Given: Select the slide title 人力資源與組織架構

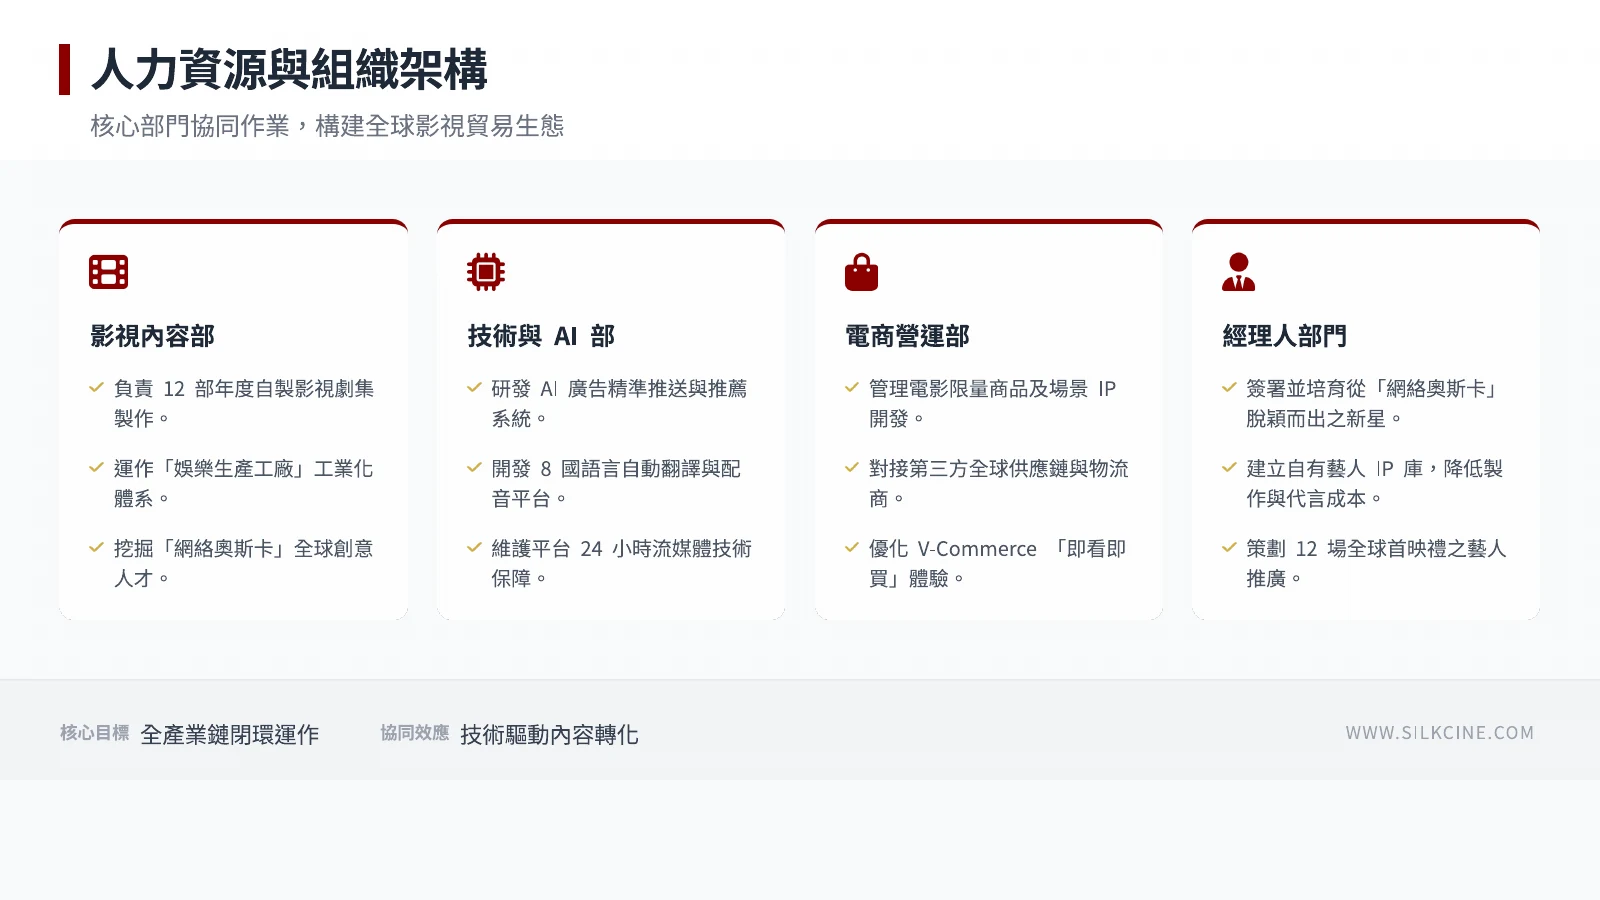Looking at the screenshot, I should [289, 70].
